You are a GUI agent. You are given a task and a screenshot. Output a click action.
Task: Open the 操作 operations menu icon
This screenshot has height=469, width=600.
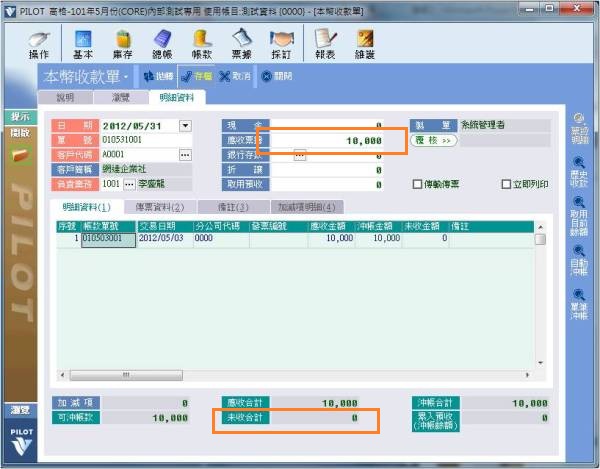39,45
